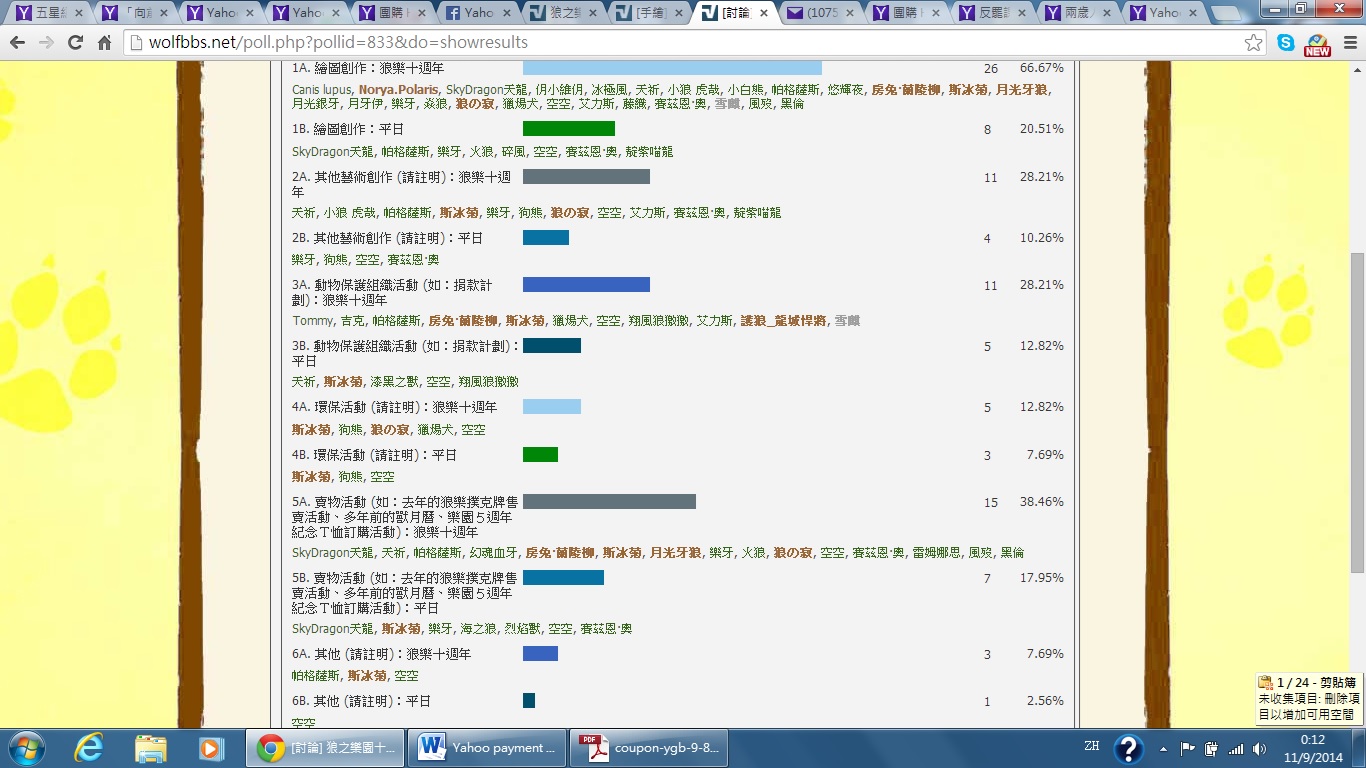
Task: Open the help question mark tray icon
Action: coord(1128,748)
